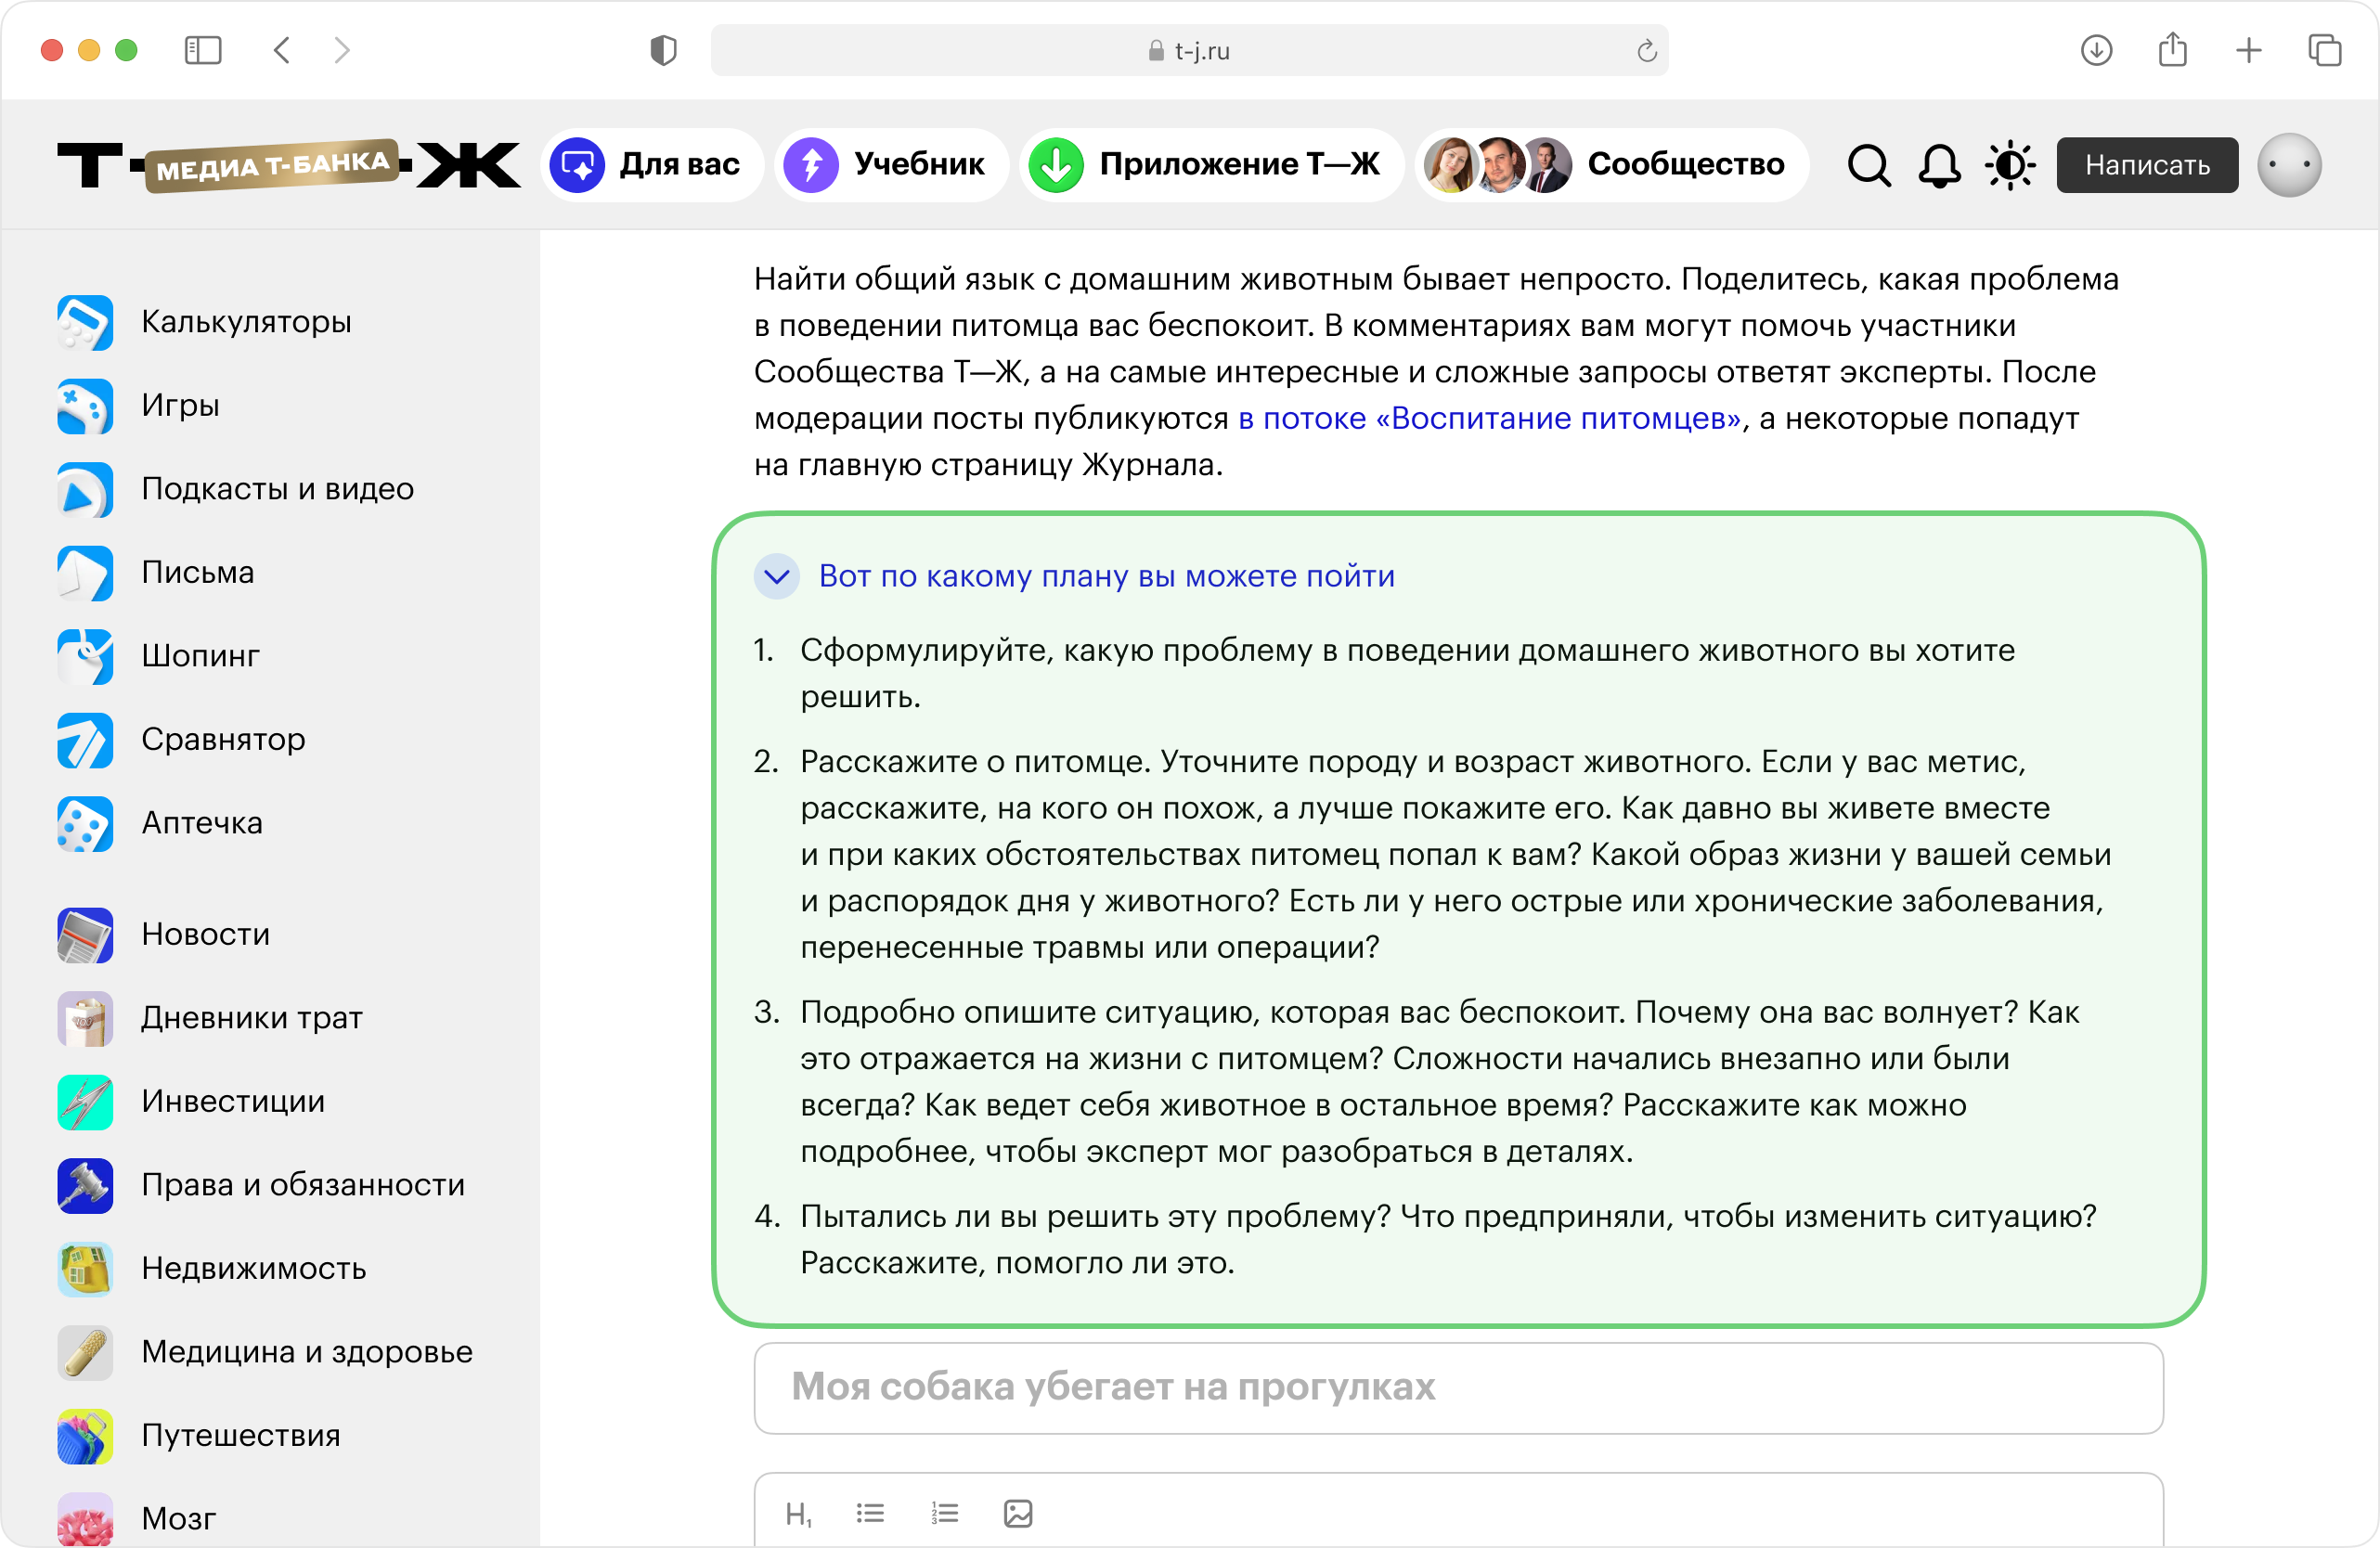The width and height of the screenshot is (2380, 1548).
Task: Follow link «Воспитание питомцев» поток
Action: coord(1489,418)
